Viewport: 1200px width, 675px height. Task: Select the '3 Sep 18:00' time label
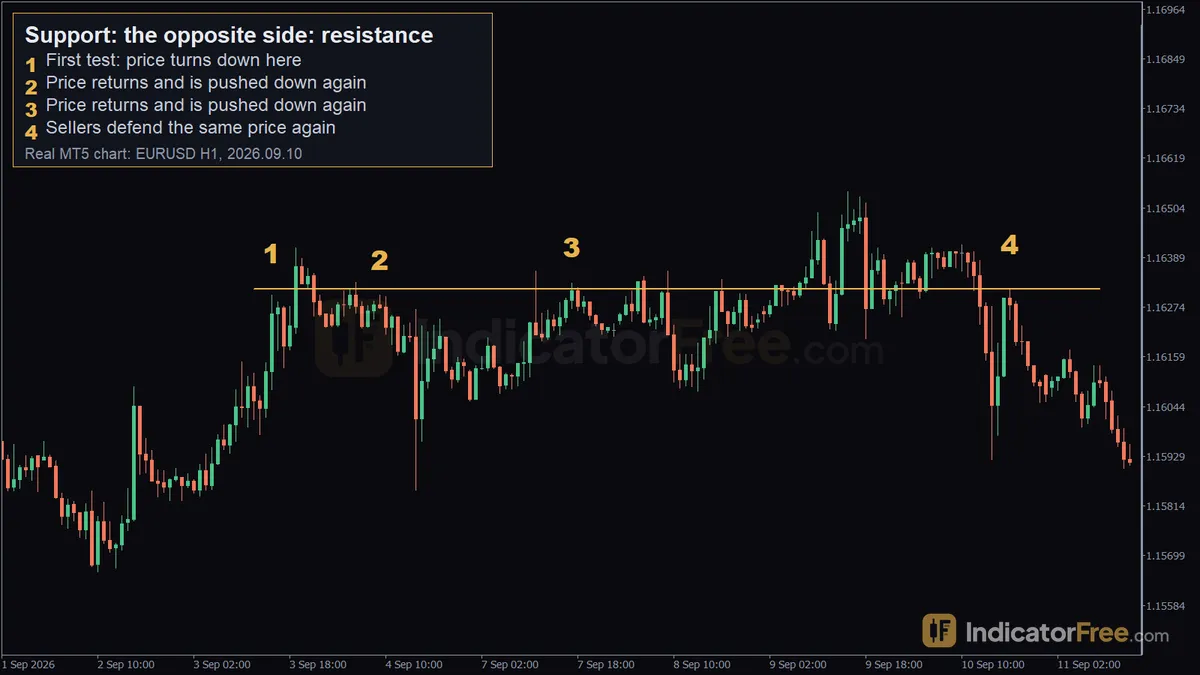tap(318, 664)
